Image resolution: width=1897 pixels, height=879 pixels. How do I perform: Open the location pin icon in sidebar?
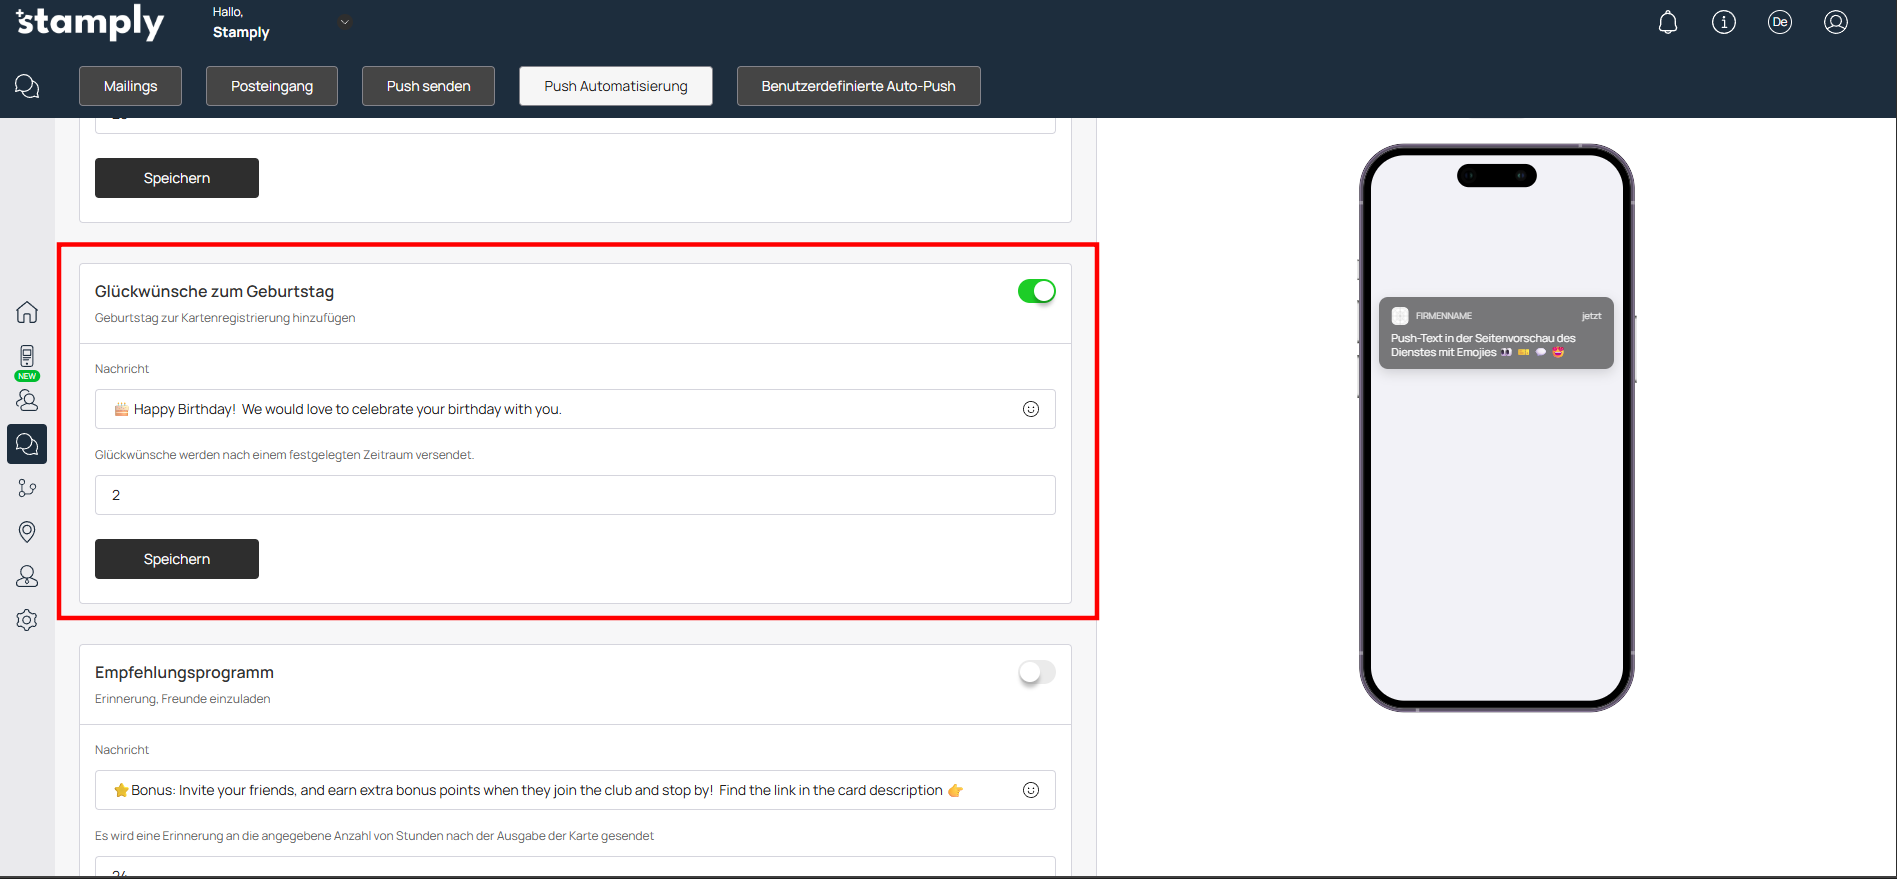click(x=27, y=532)
